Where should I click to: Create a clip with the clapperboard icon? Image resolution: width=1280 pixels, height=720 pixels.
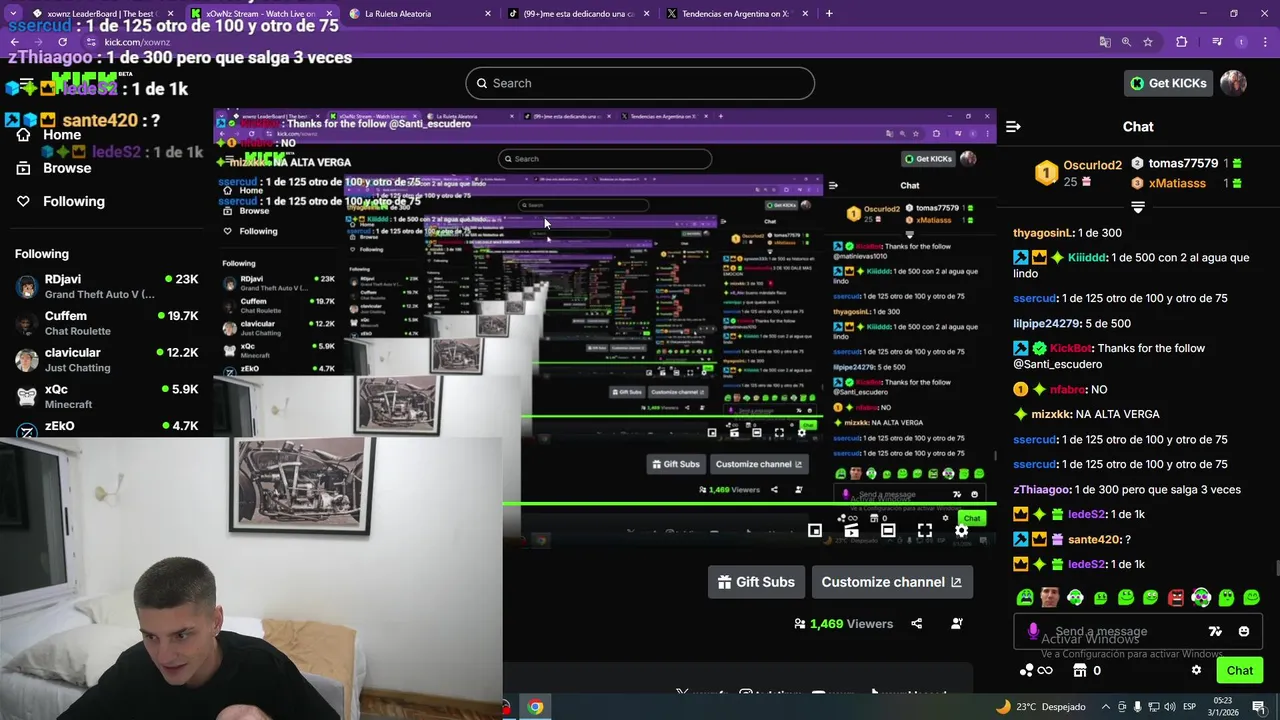[x=851, y=531]
